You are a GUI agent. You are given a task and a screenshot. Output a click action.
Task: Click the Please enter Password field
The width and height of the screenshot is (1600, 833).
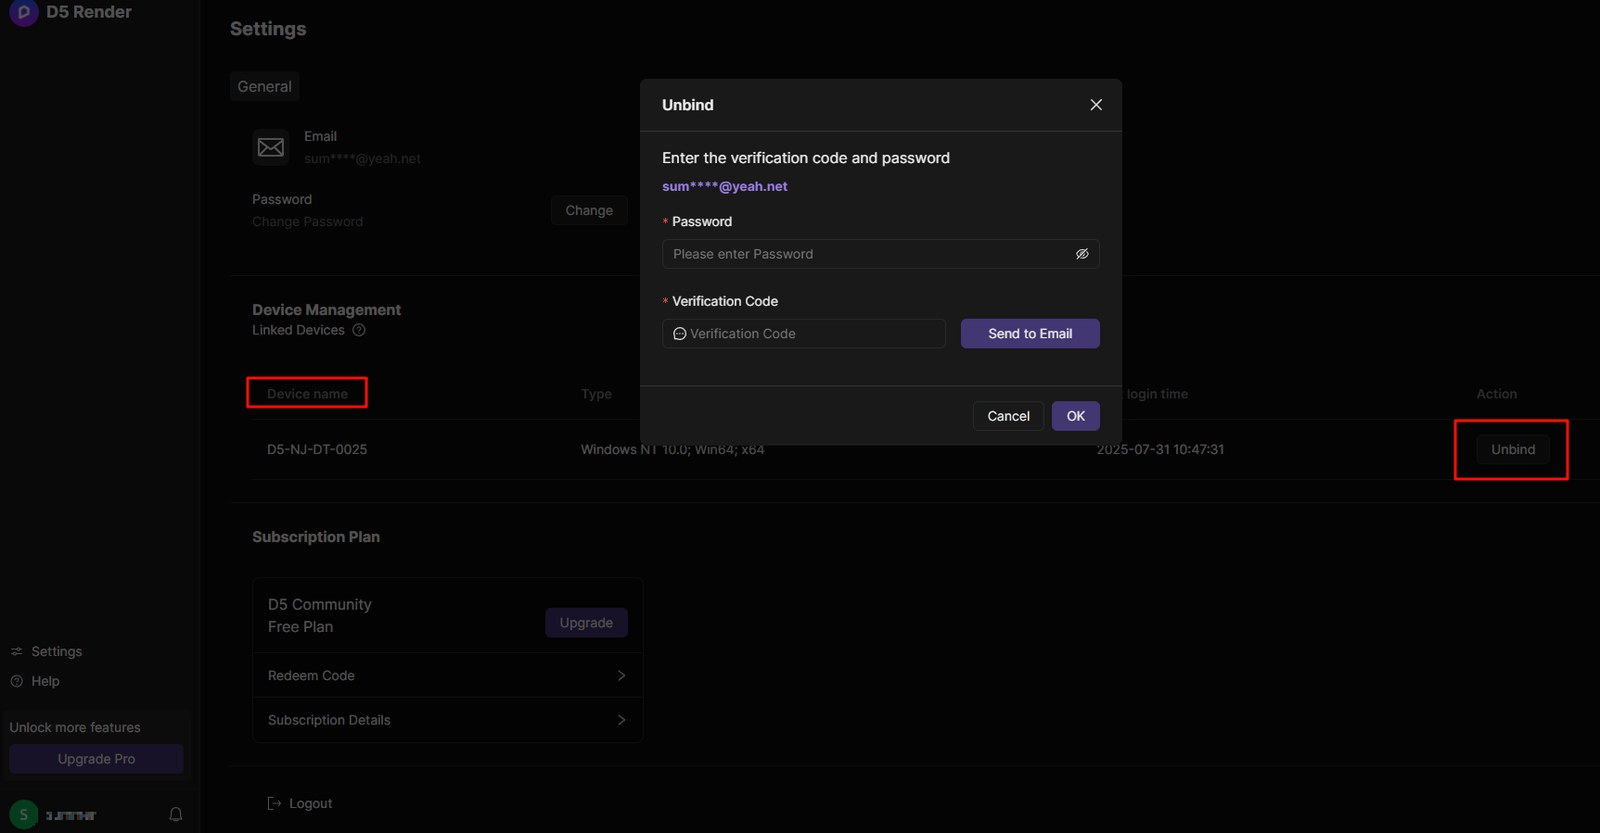tap(880, 254)
